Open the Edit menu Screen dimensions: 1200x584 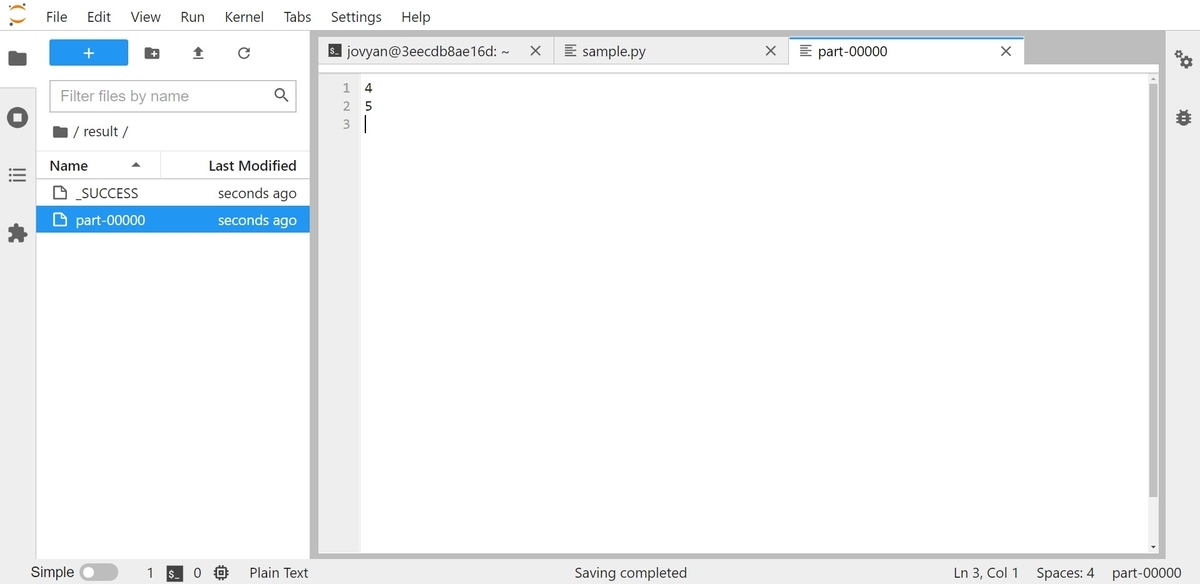point(99,17)
